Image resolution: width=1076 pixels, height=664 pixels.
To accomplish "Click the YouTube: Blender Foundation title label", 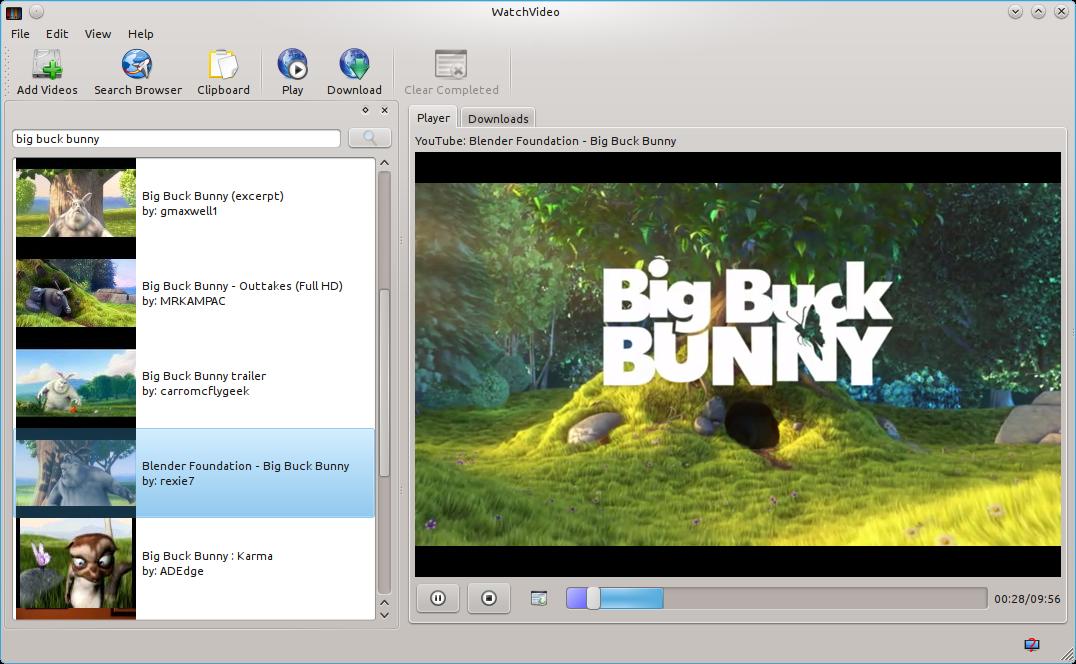I will [546, 141].
